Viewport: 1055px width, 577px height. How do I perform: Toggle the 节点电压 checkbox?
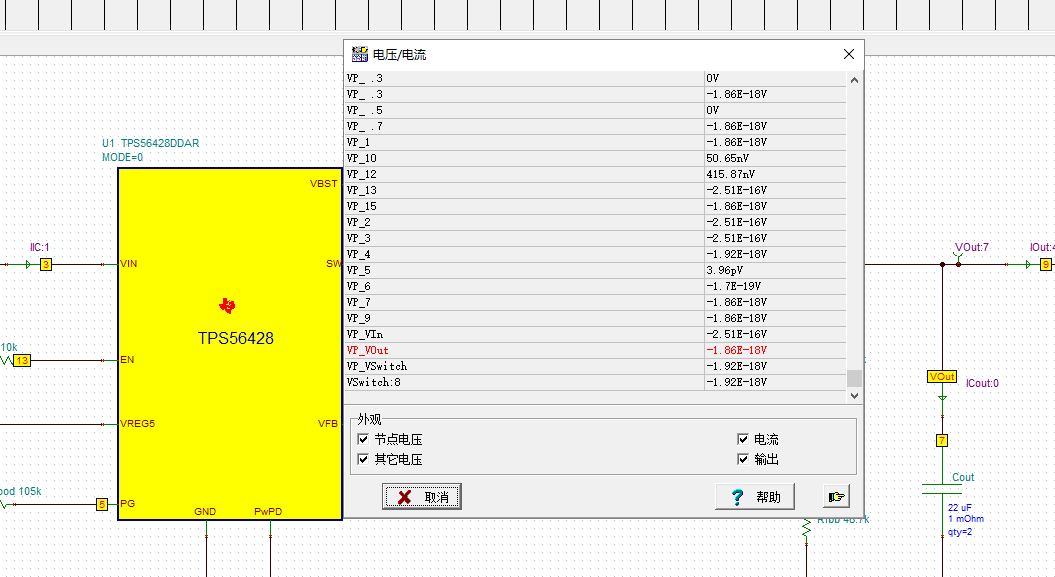click(x=363, y=439)
